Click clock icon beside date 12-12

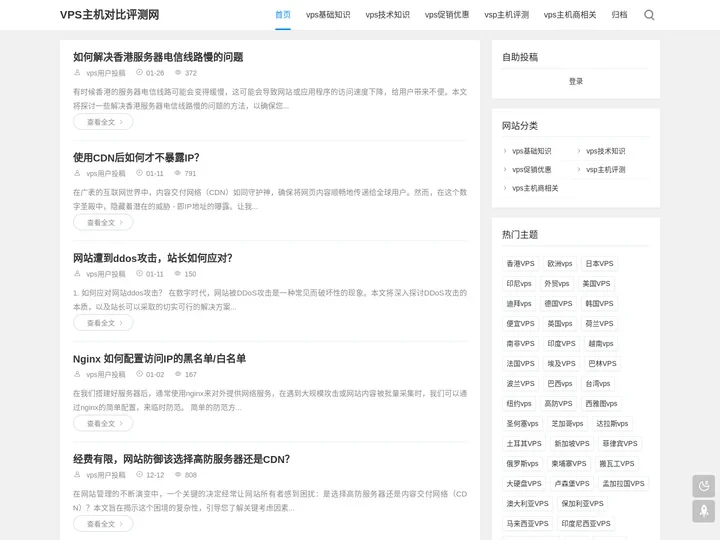coord(140,475)
